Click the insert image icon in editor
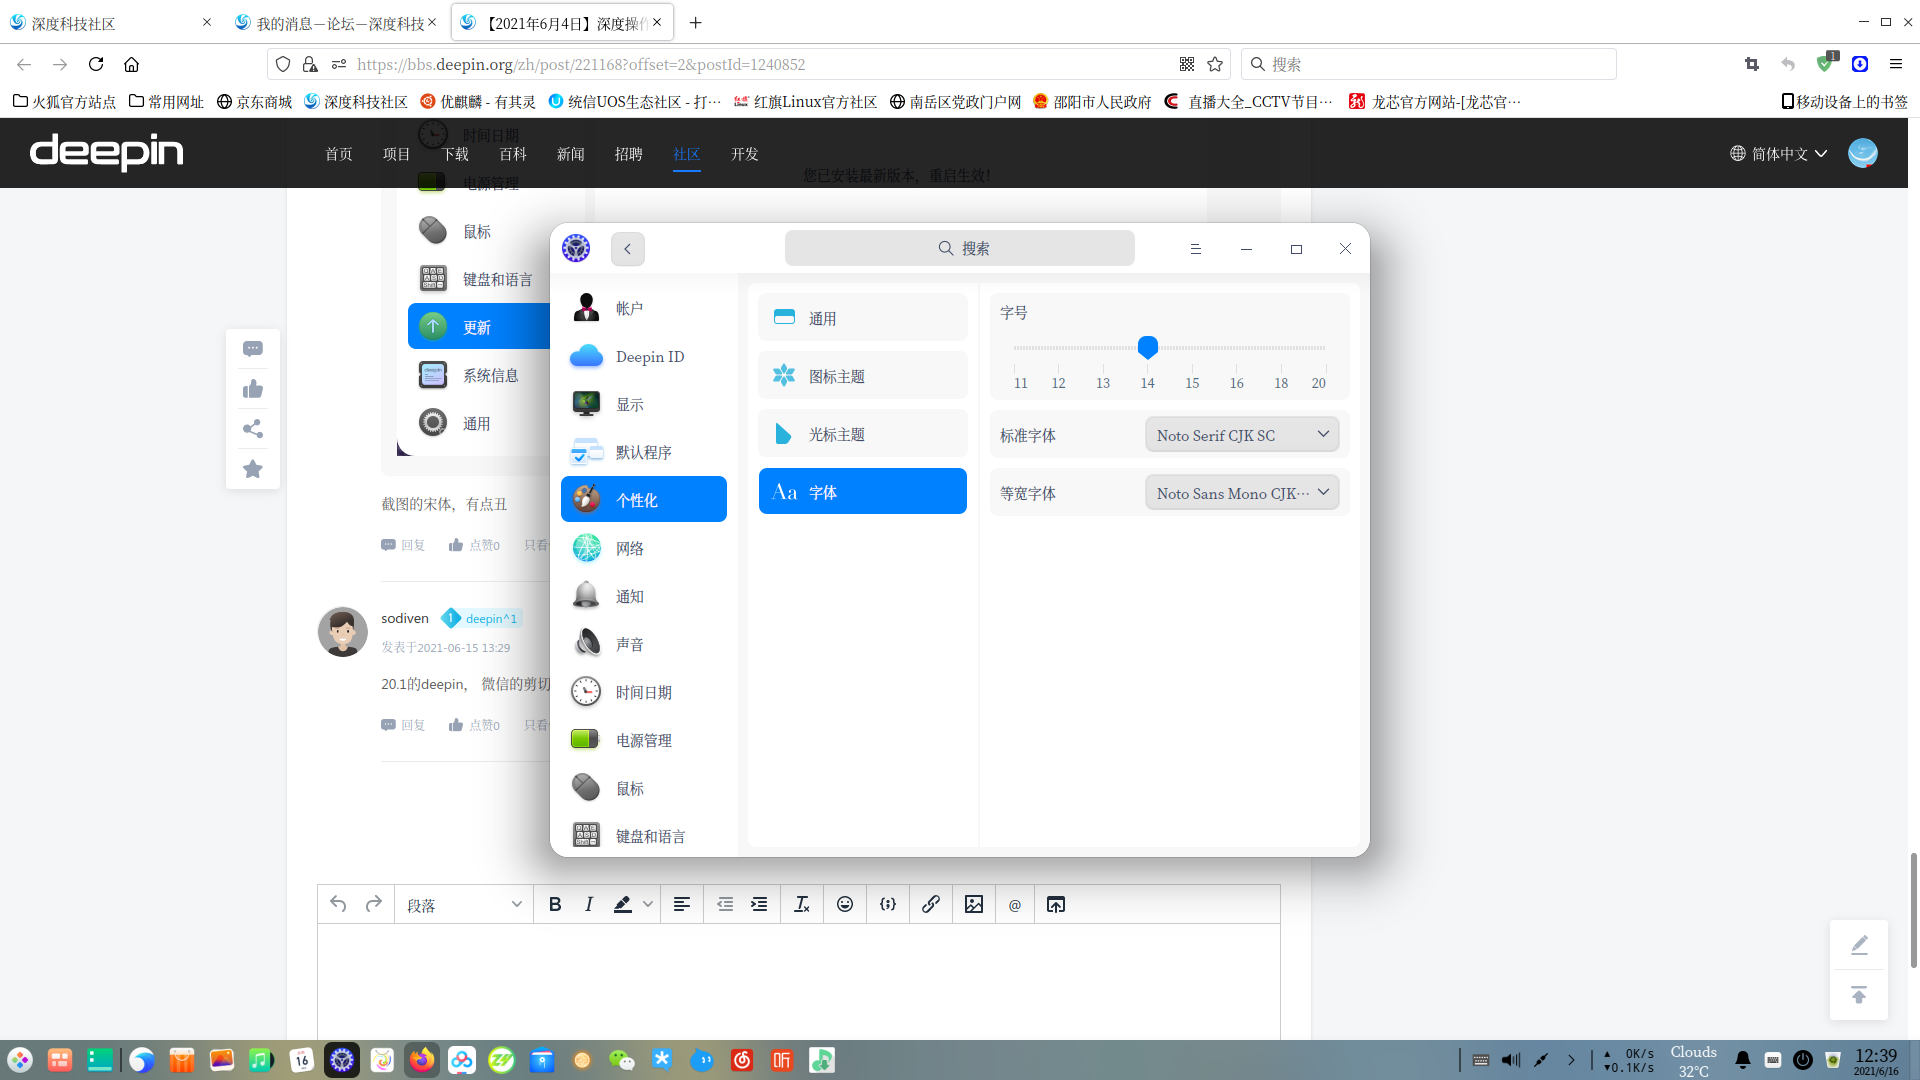This screenshot has width=1920, height=1080. pyautogui.click(x=973, y=904)
